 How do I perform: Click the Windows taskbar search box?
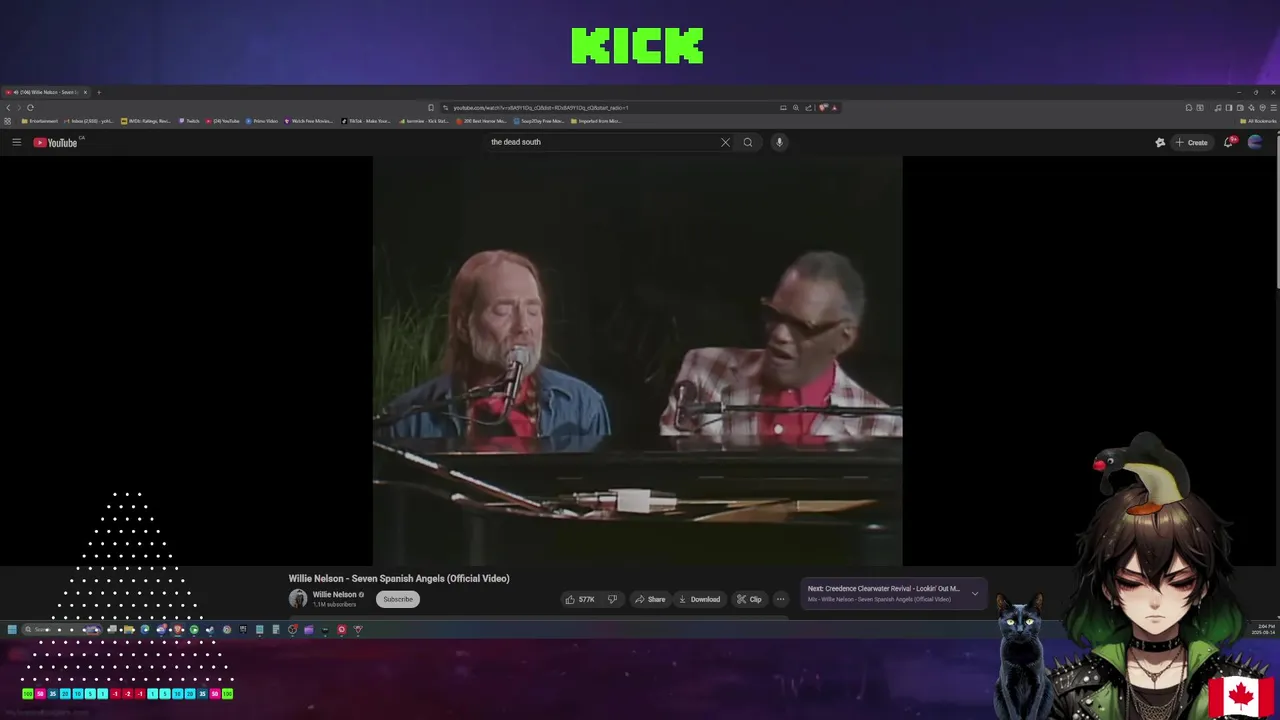click(62, 630)
